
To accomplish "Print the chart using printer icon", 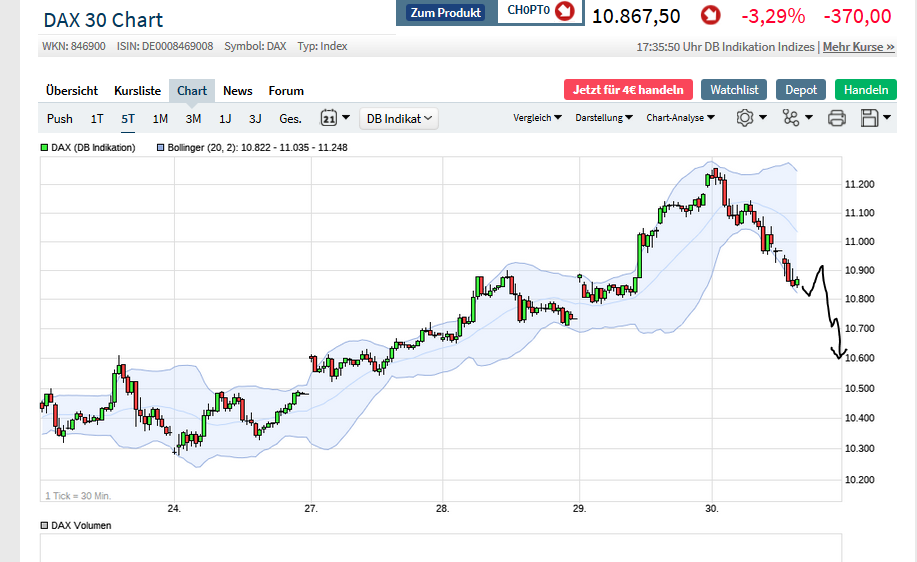I will click(x=837, y=118).
